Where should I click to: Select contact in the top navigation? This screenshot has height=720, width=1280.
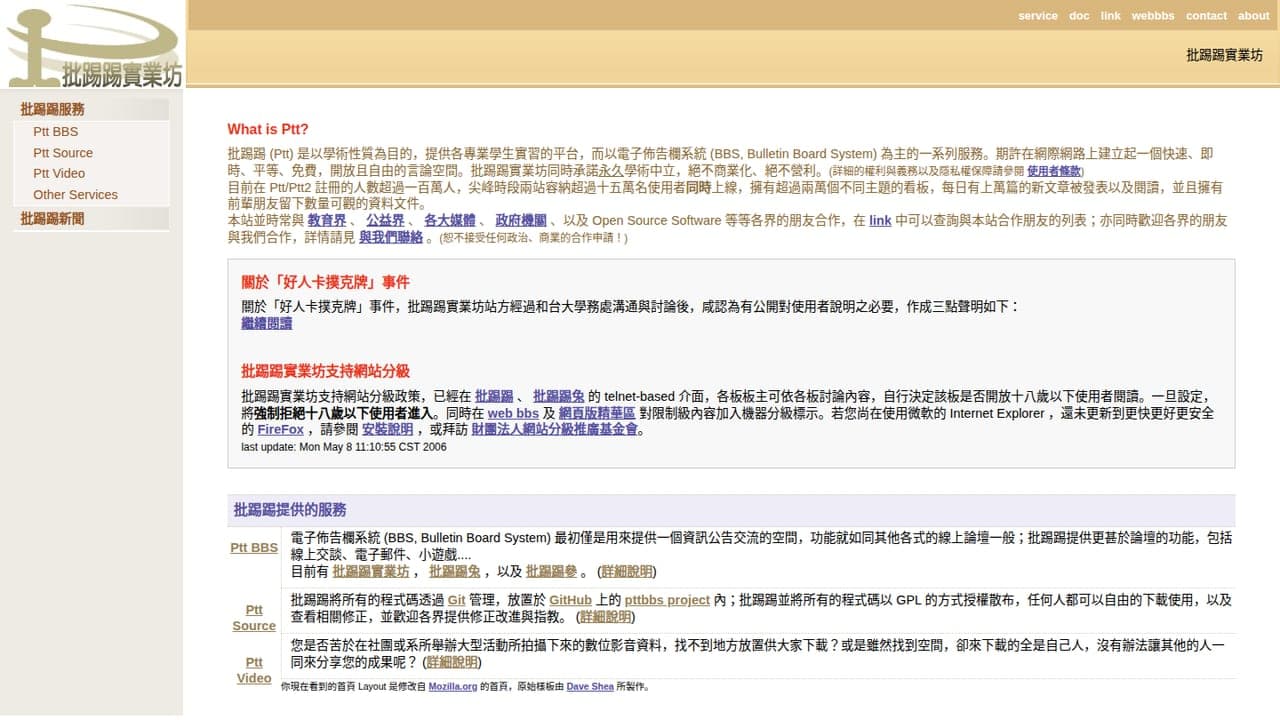coord(1206,15)
